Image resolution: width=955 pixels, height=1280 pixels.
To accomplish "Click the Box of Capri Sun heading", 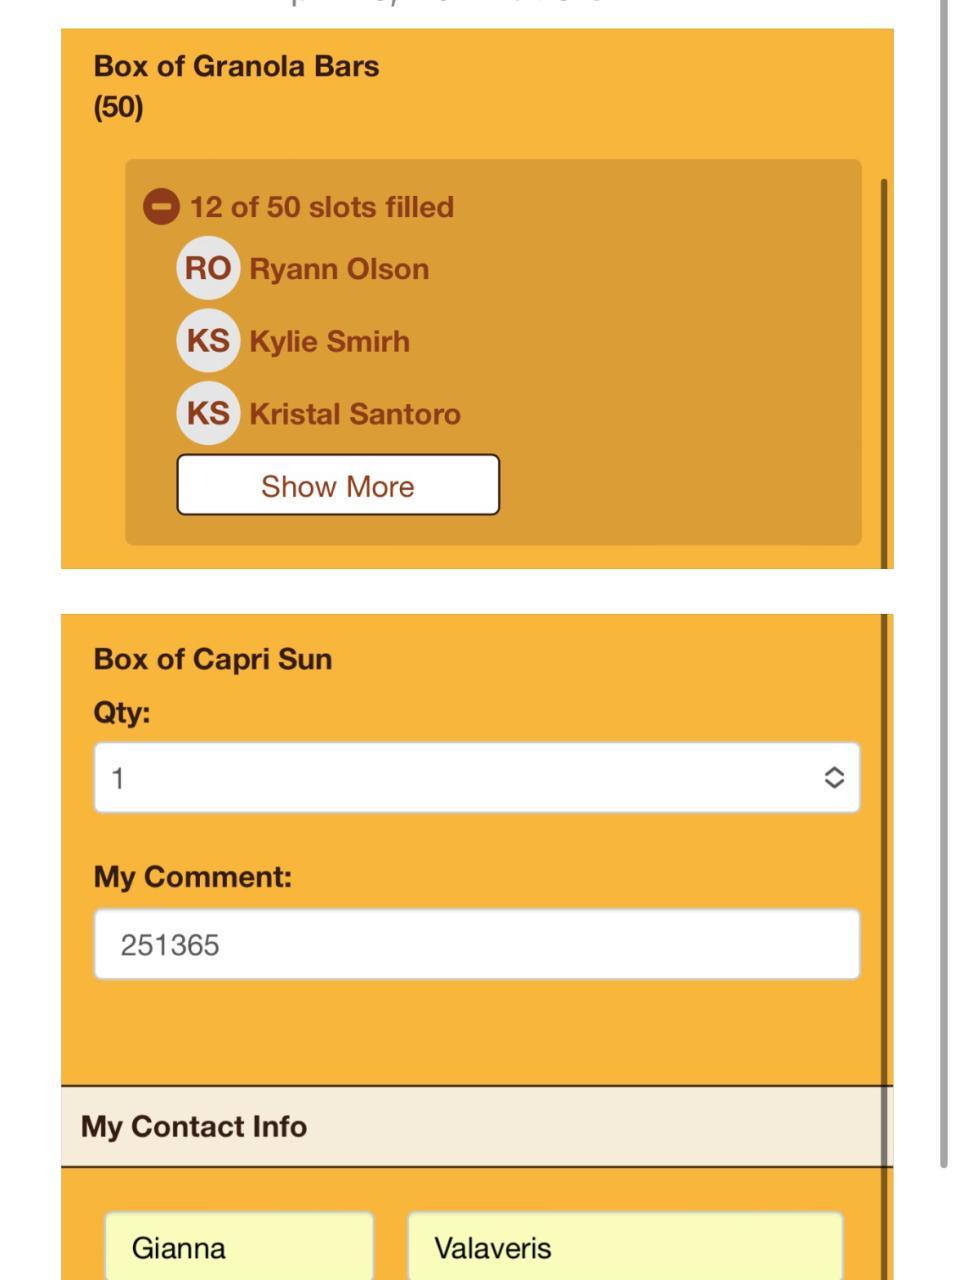I will (x=213, y=659).
